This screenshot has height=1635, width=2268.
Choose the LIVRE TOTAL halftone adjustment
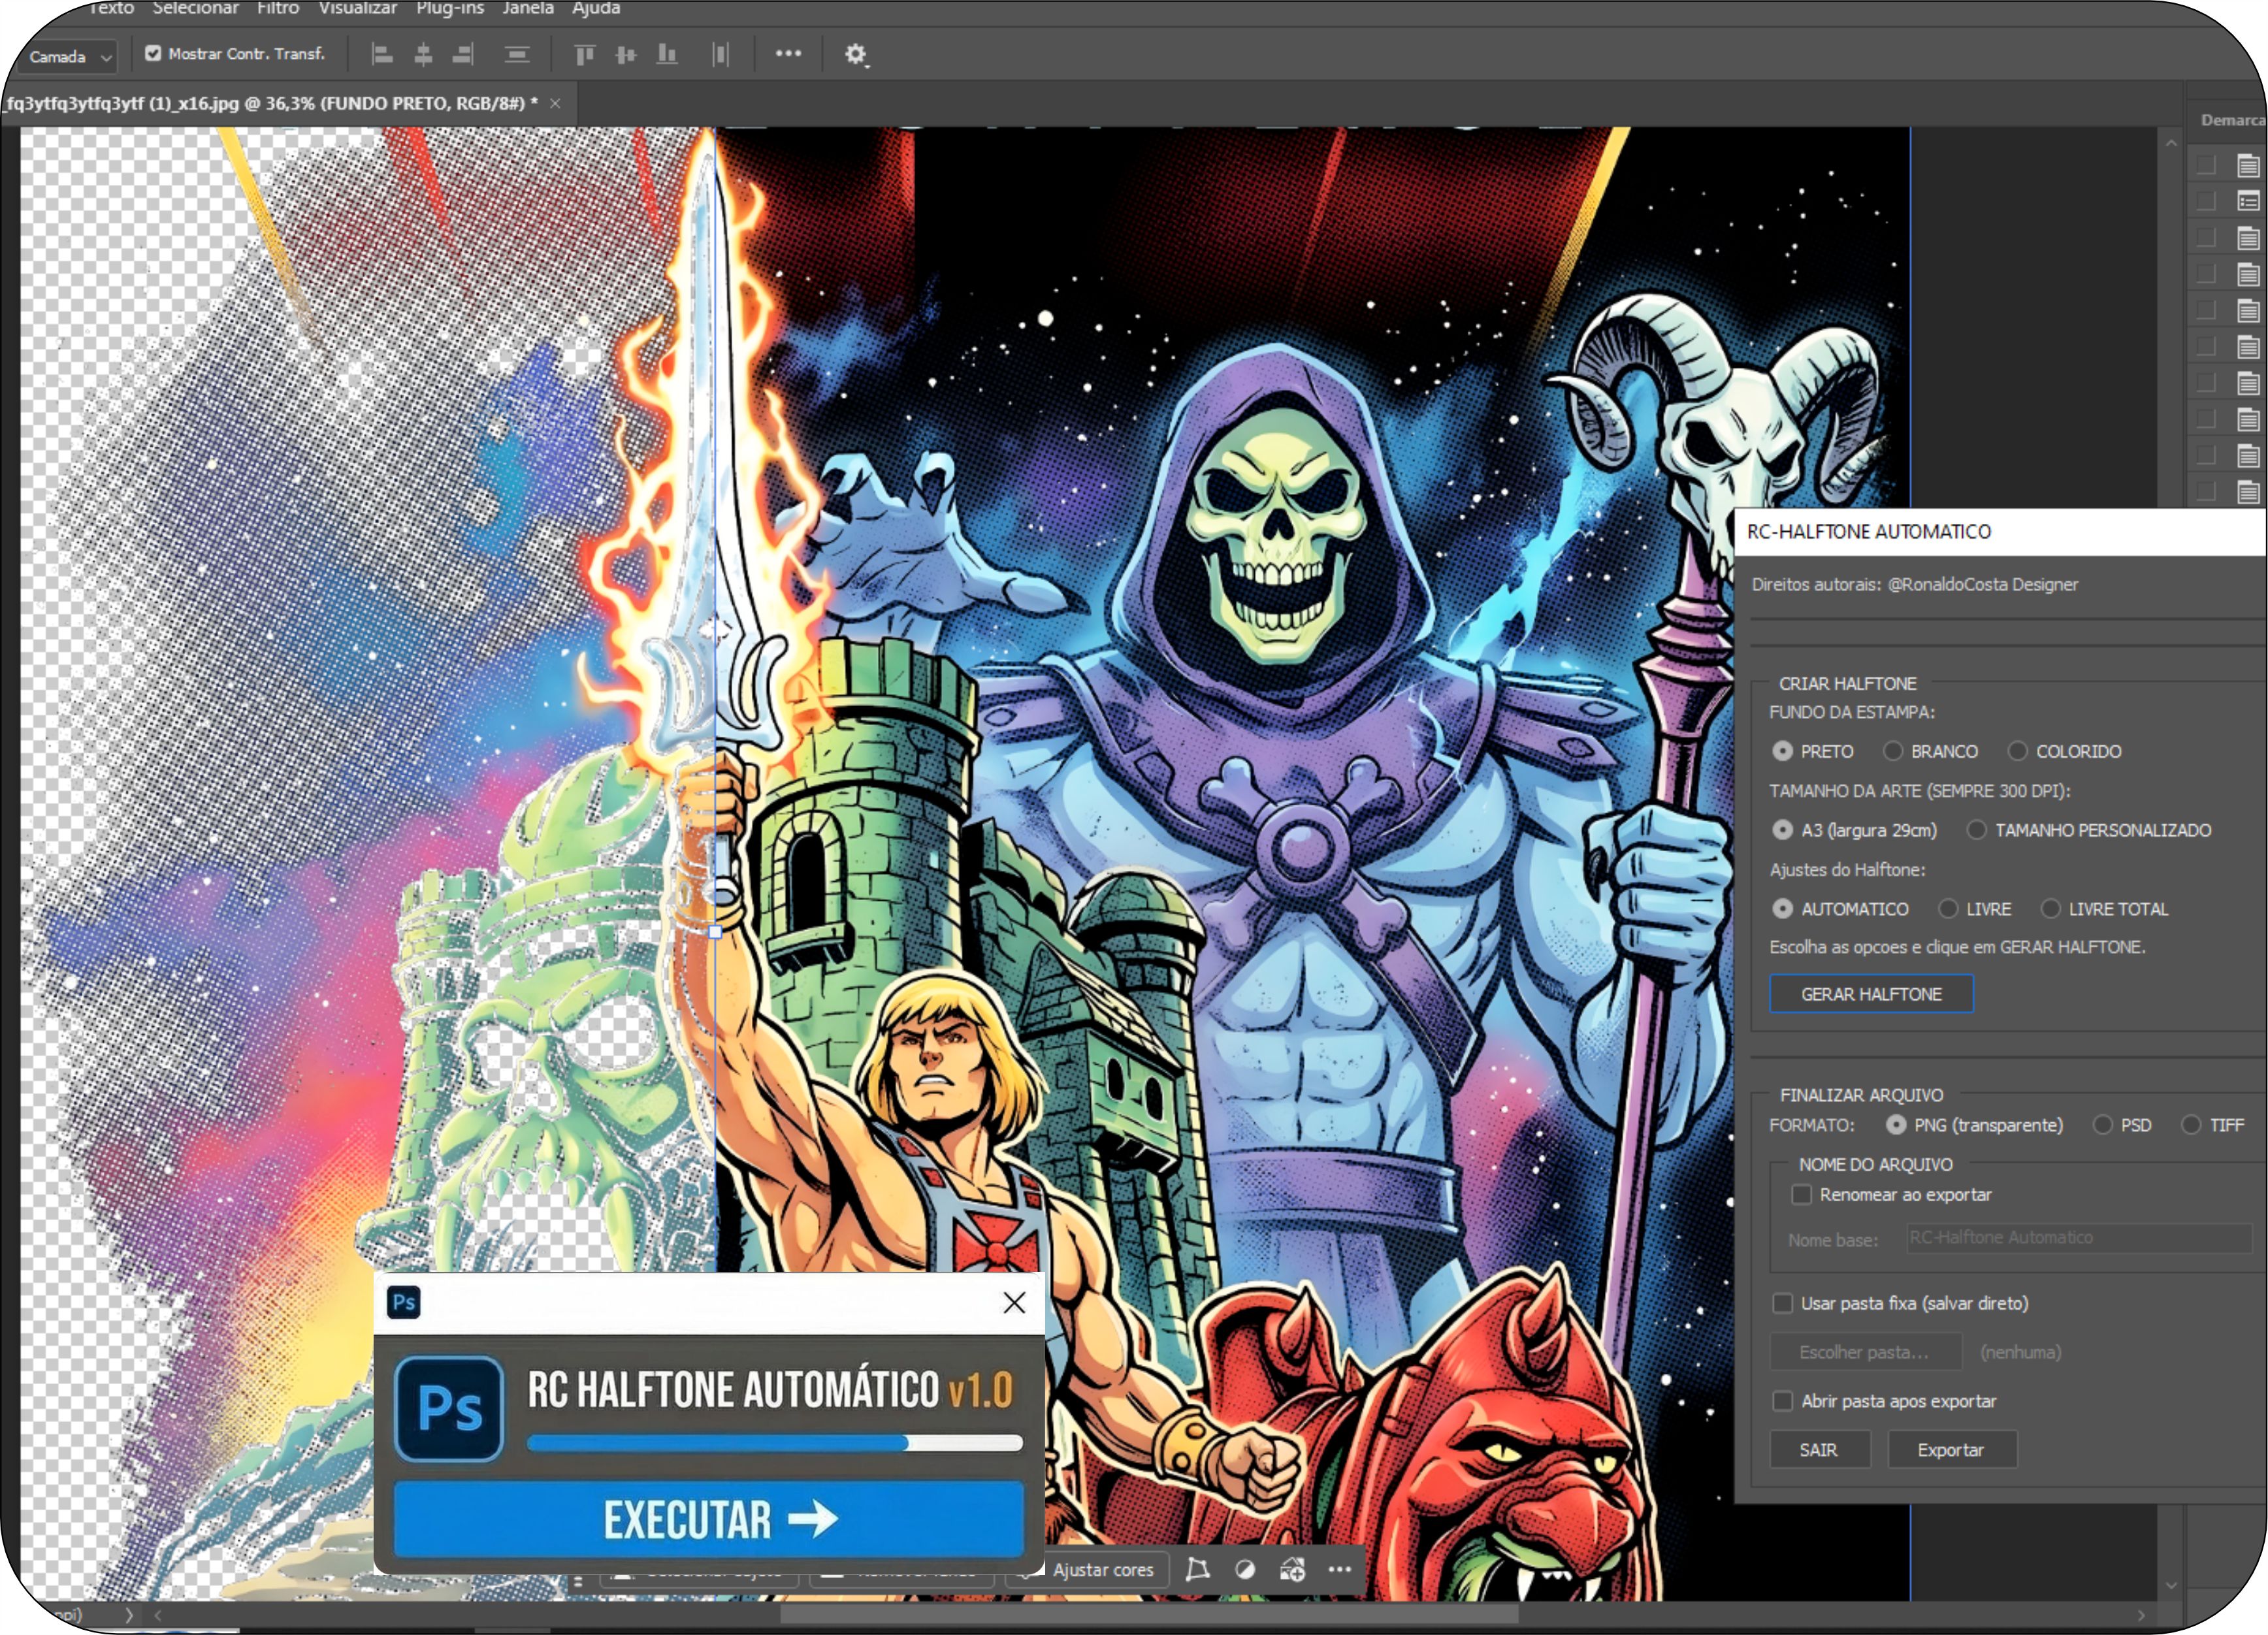2051,909
